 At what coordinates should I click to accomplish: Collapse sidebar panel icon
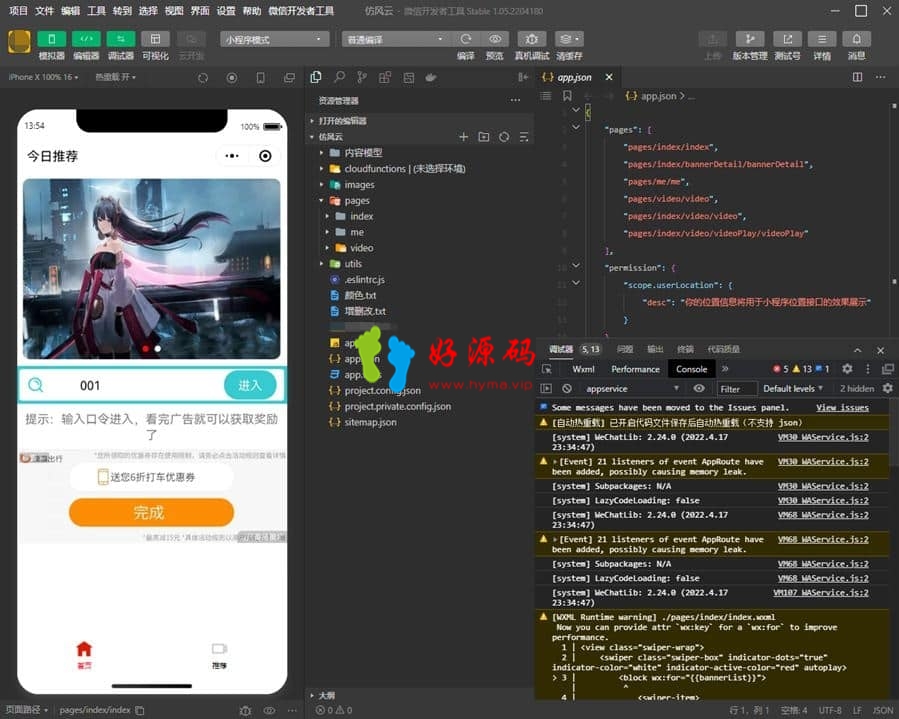[x=523, y=77]
